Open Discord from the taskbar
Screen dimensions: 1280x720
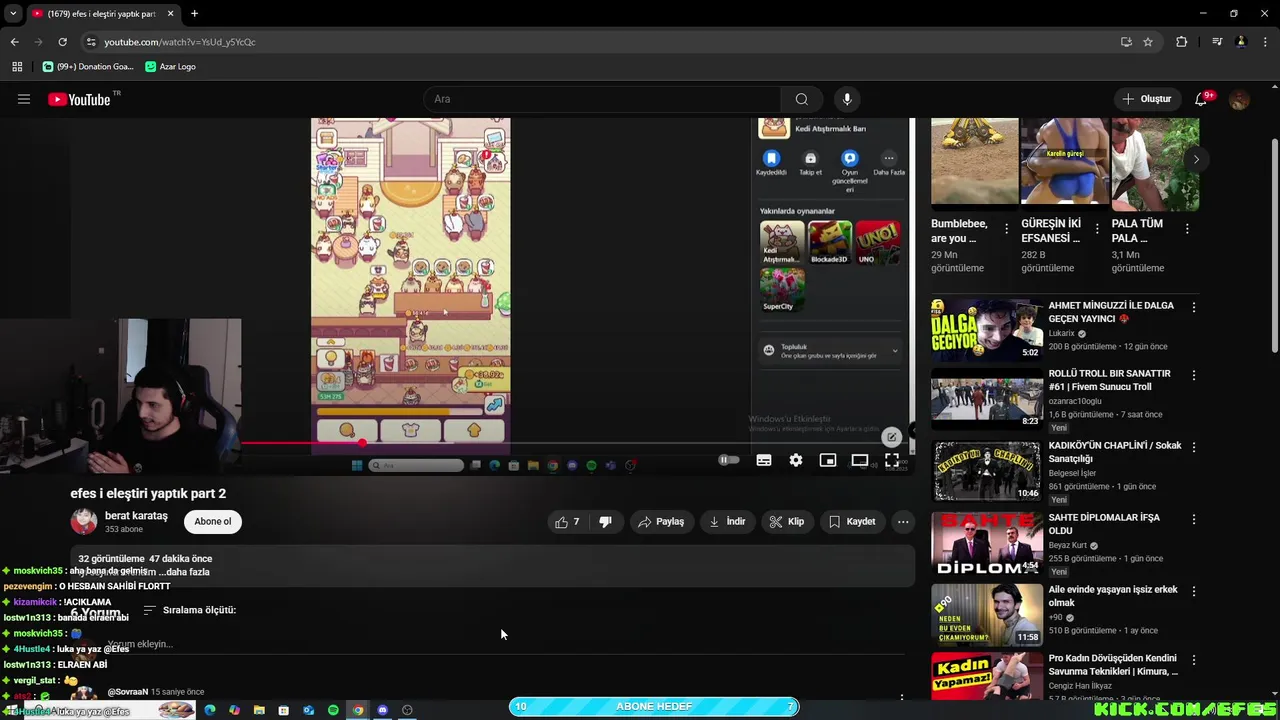coord(382,710)
